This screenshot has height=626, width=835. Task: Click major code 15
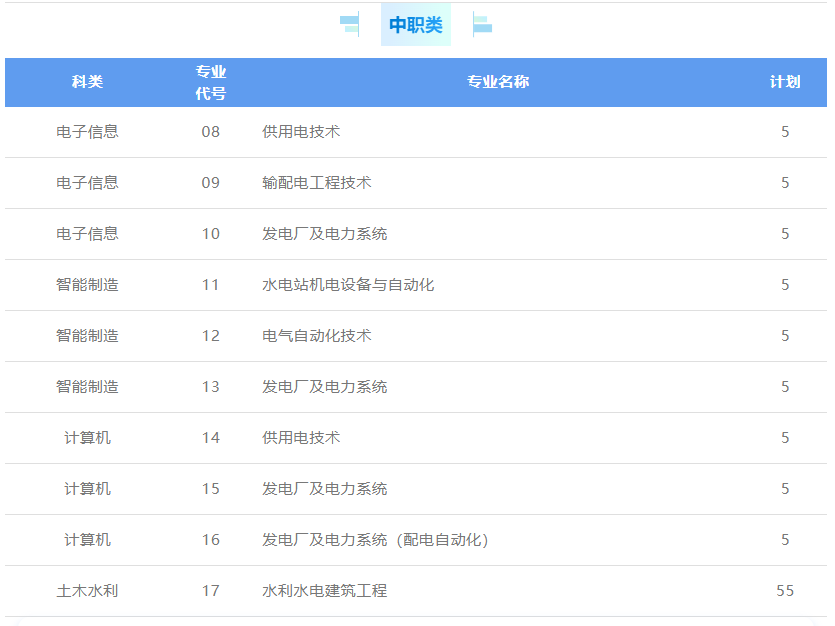210,489
